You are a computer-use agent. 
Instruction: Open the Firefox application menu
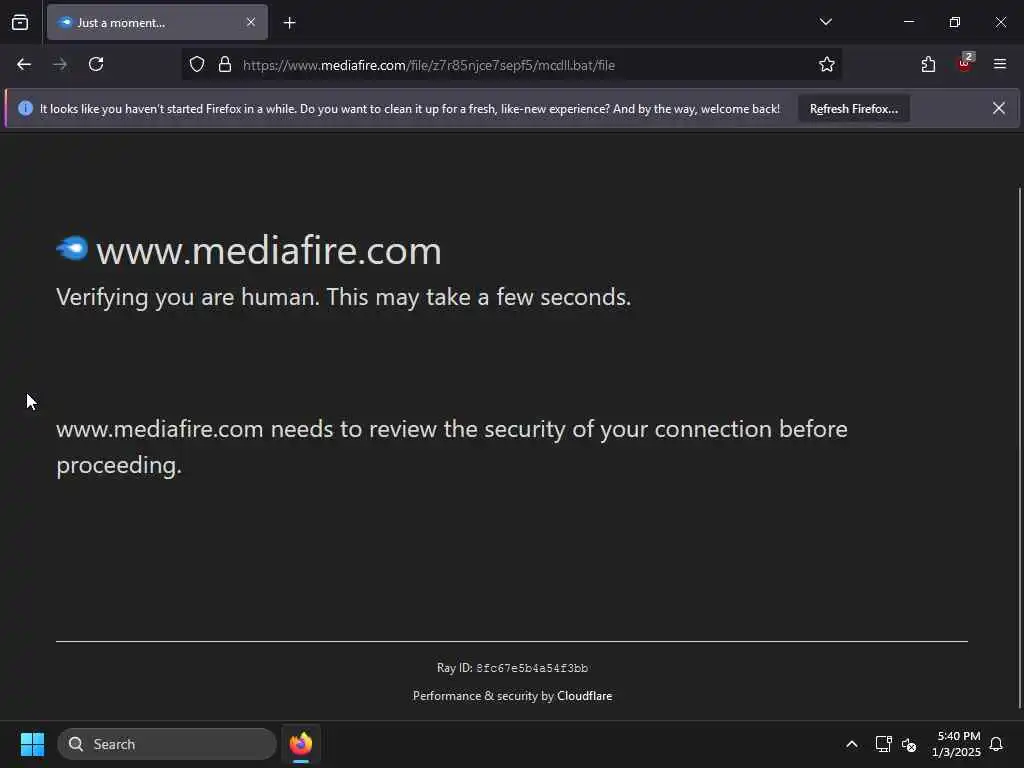pos(999,64)
